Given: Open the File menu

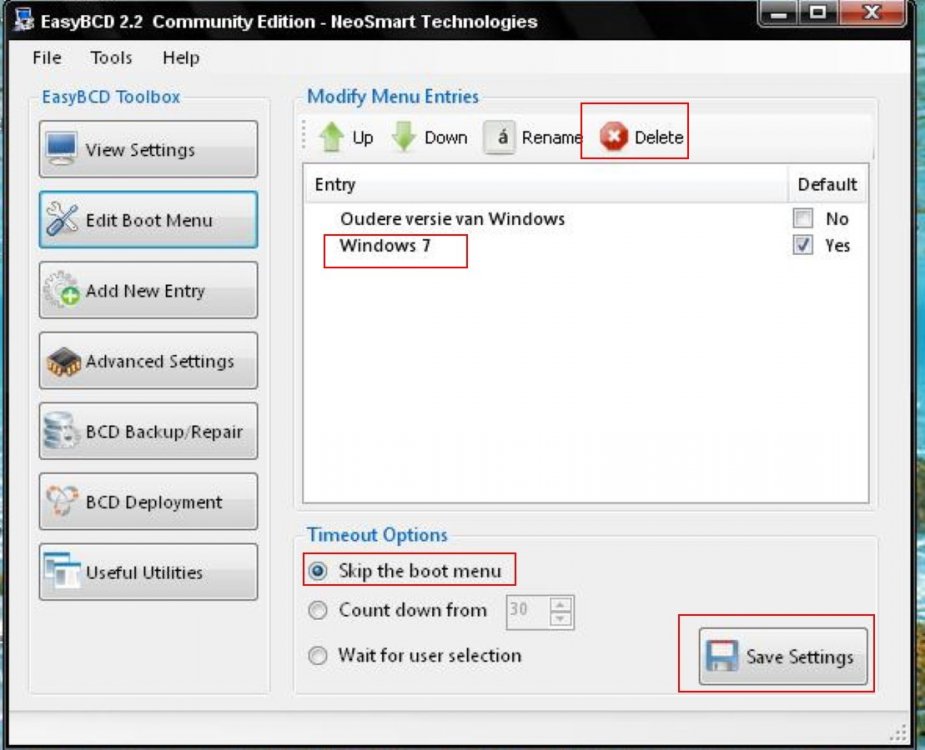Looking at the screenshot, I should coord(47,58).
